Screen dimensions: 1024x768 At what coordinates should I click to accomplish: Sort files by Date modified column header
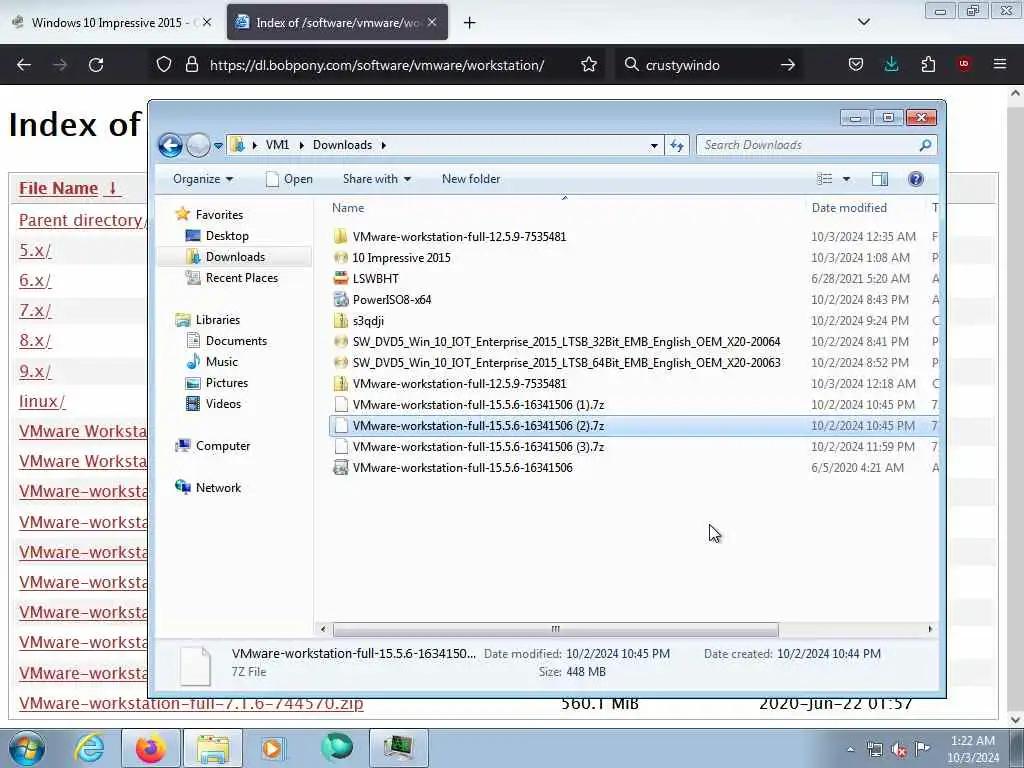[x=849, y=208]
